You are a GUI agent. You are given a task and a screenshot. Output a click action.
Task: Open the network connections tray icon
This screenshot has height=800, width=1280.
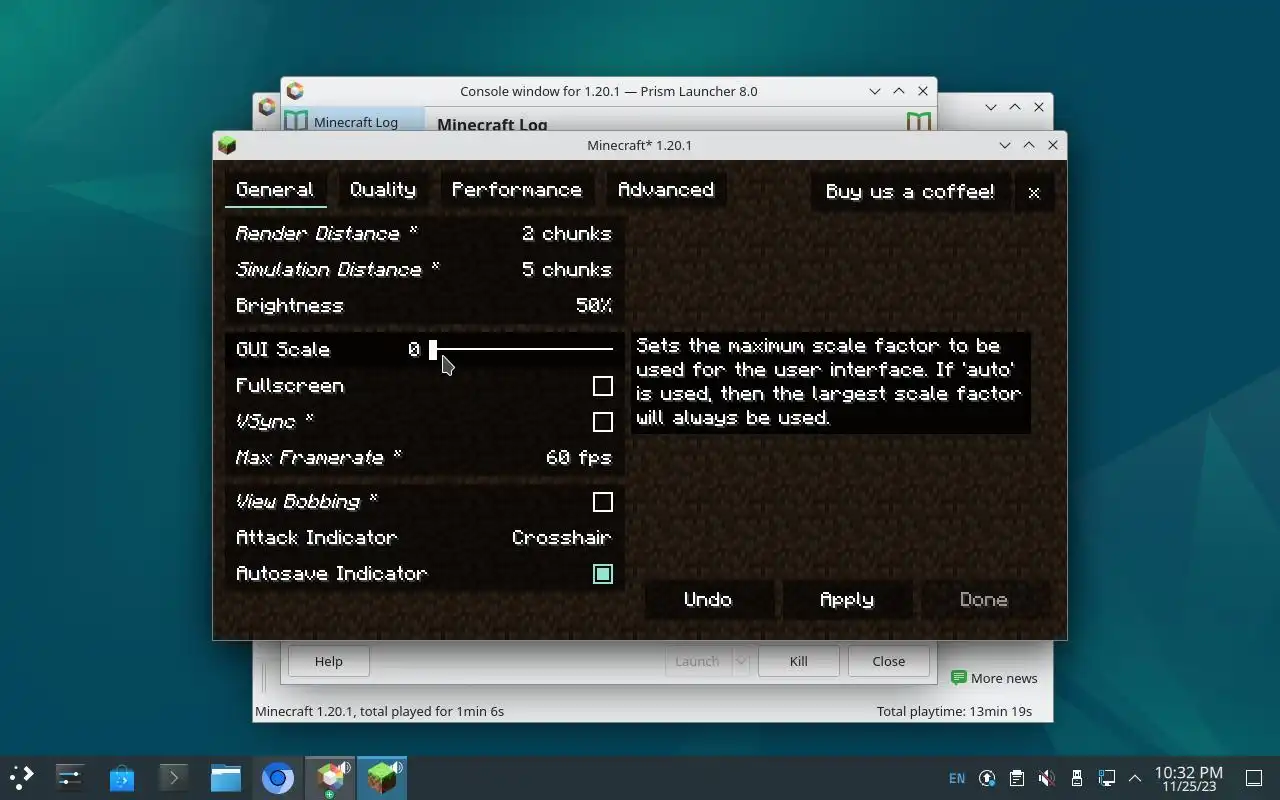pyautogui.click(x=1106, y=778)
